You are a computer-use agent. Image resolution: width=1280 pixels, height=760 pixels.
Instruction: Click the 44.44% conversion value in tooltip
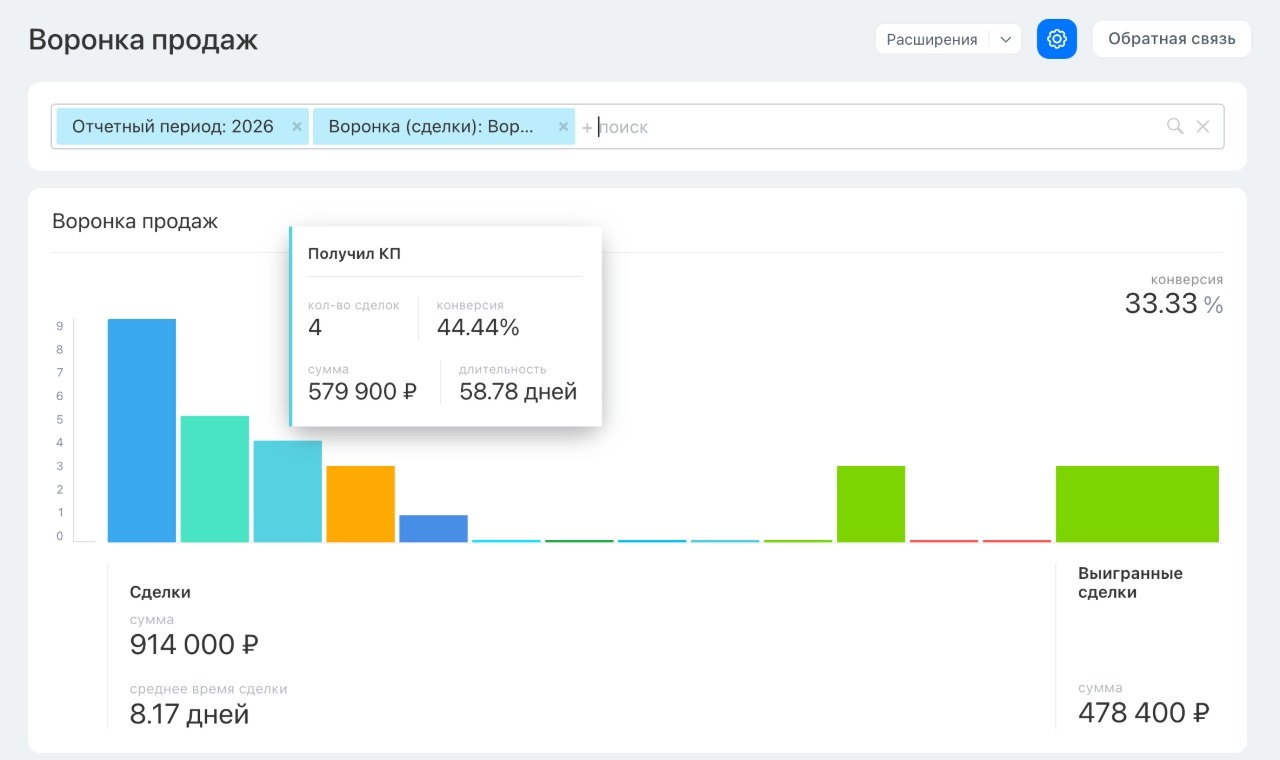click(x=478, y=327)
